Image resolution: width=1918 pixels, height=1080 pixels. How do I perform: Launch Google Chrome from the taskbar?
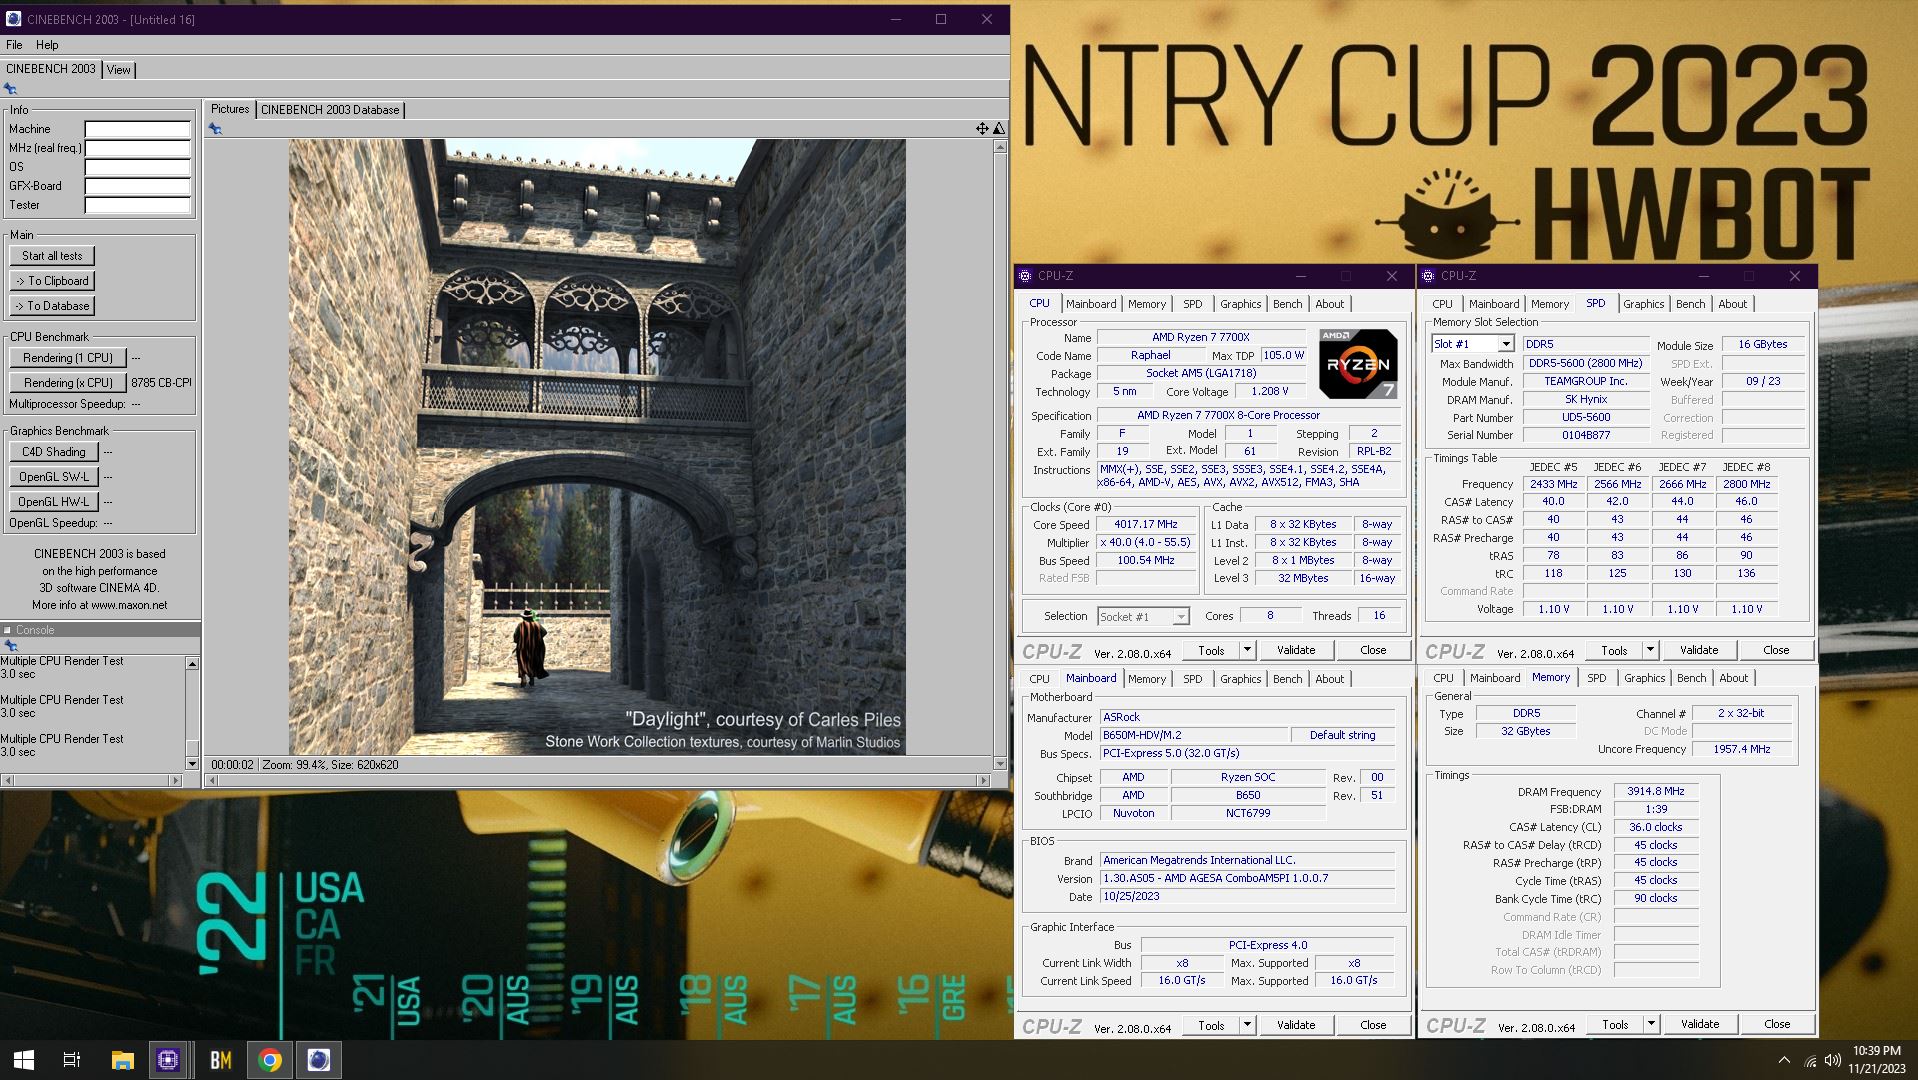270,1060
